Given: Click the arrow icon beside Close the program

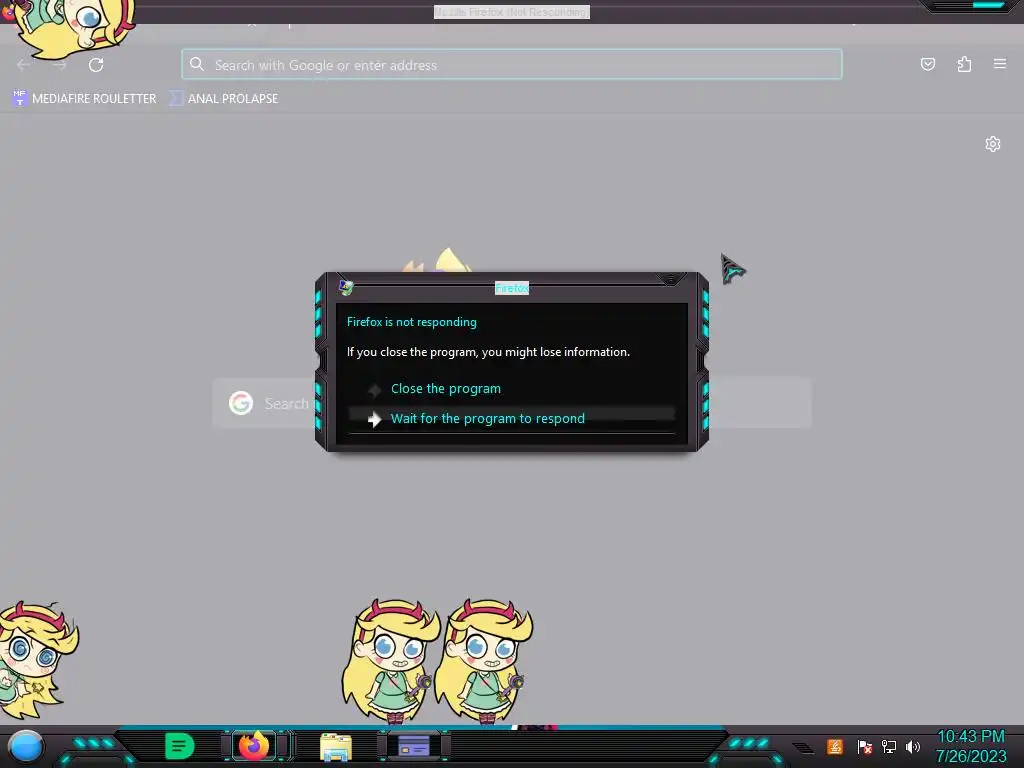Looking at the screenshot, I should tap(374, 390).
